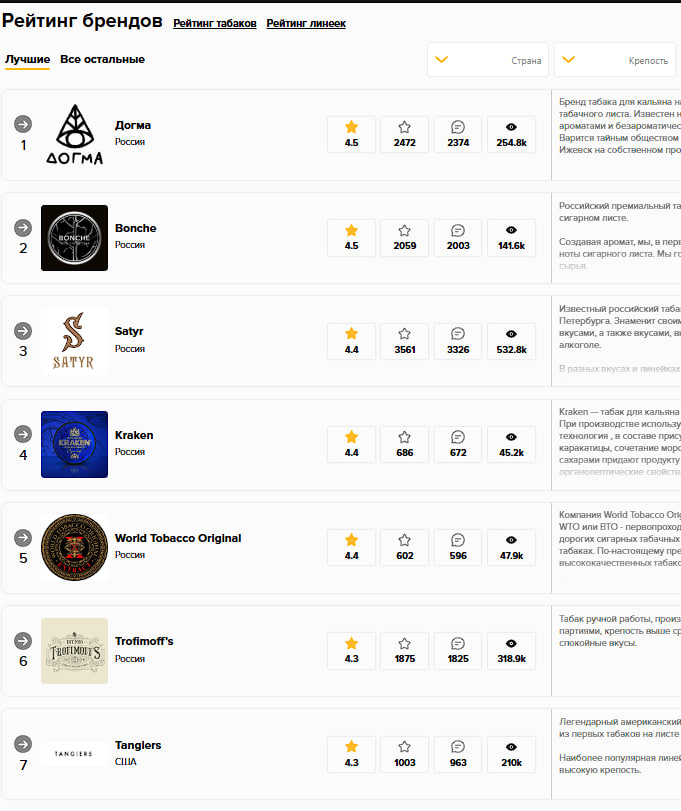Open the comments icon for Satyr

click(458, 333)
